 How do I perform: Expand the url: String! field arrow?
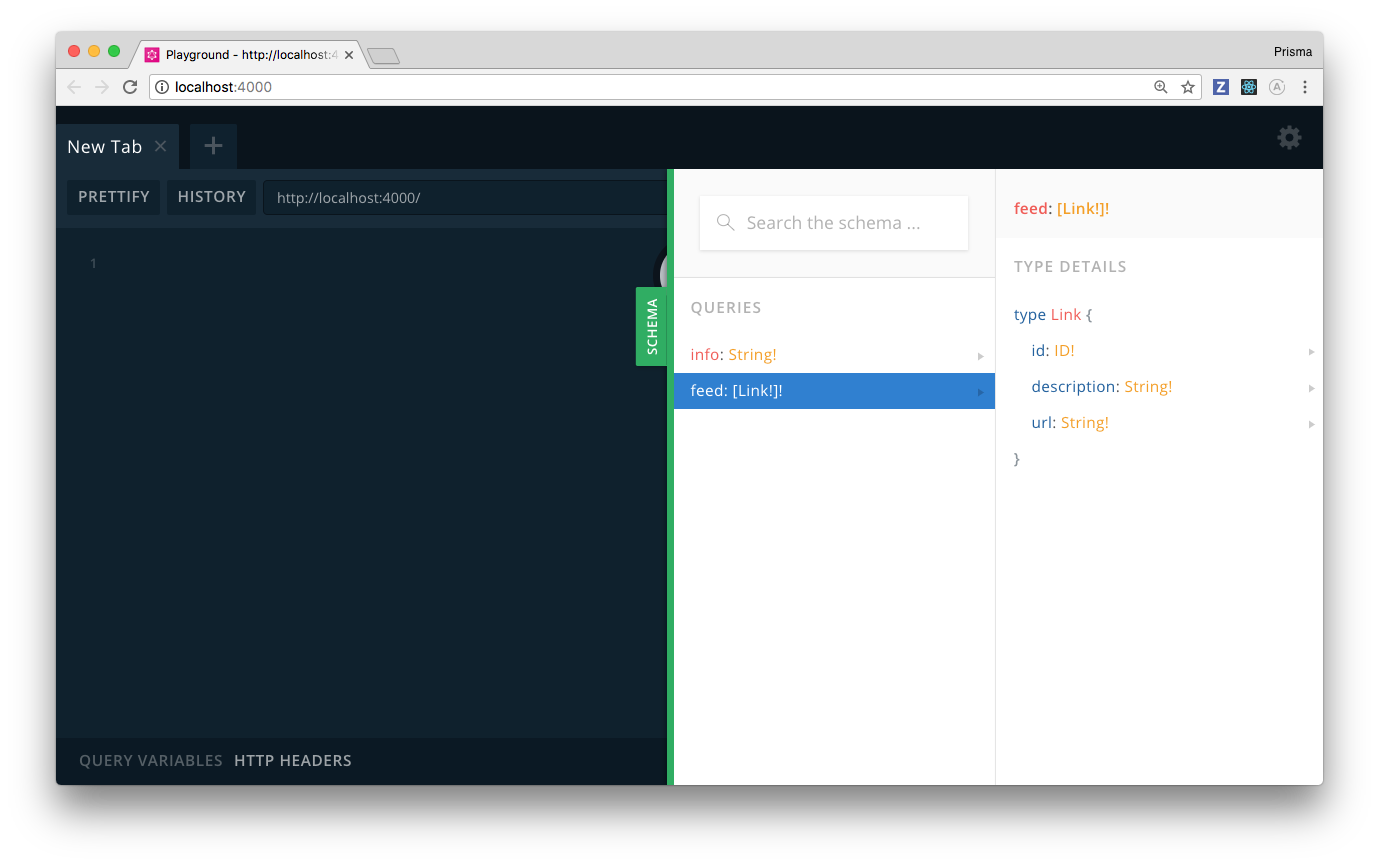(x=1311, y=424)
